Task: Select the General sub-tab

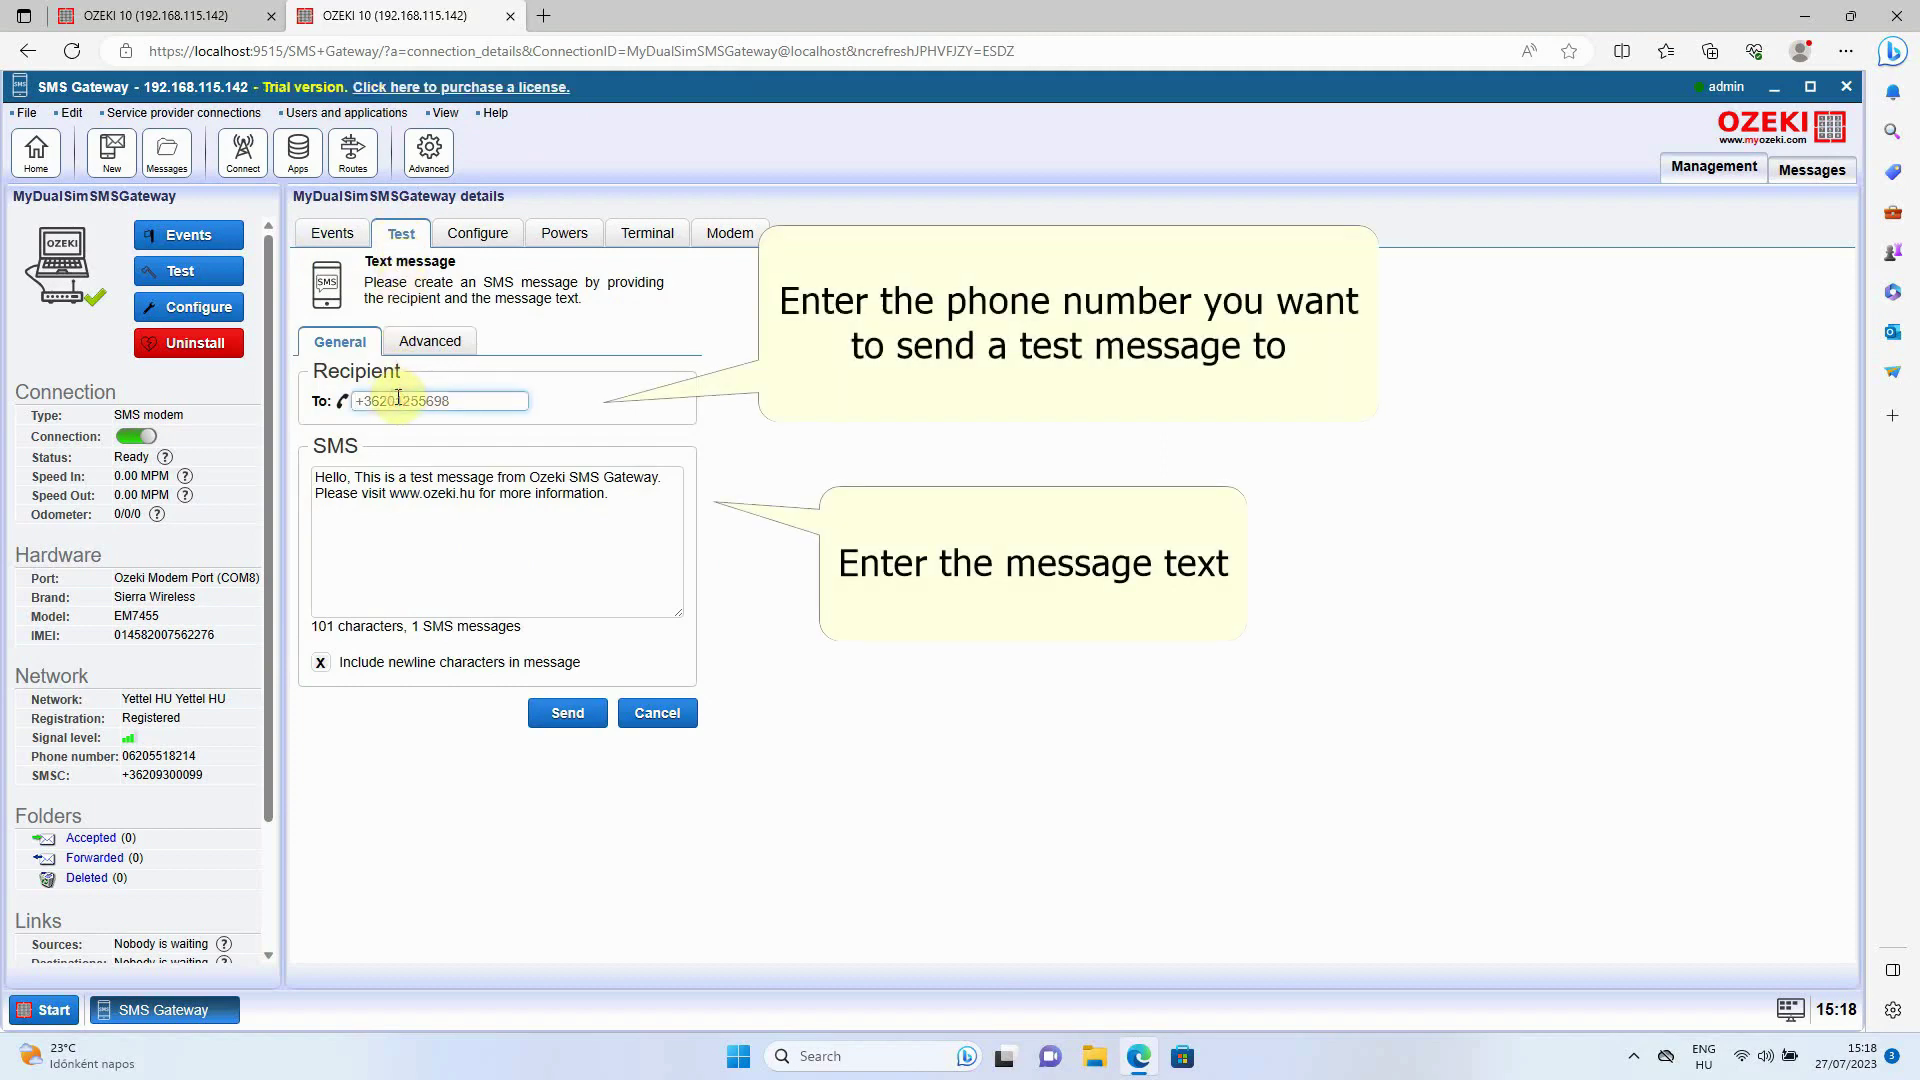Action: tap(340, 341)
